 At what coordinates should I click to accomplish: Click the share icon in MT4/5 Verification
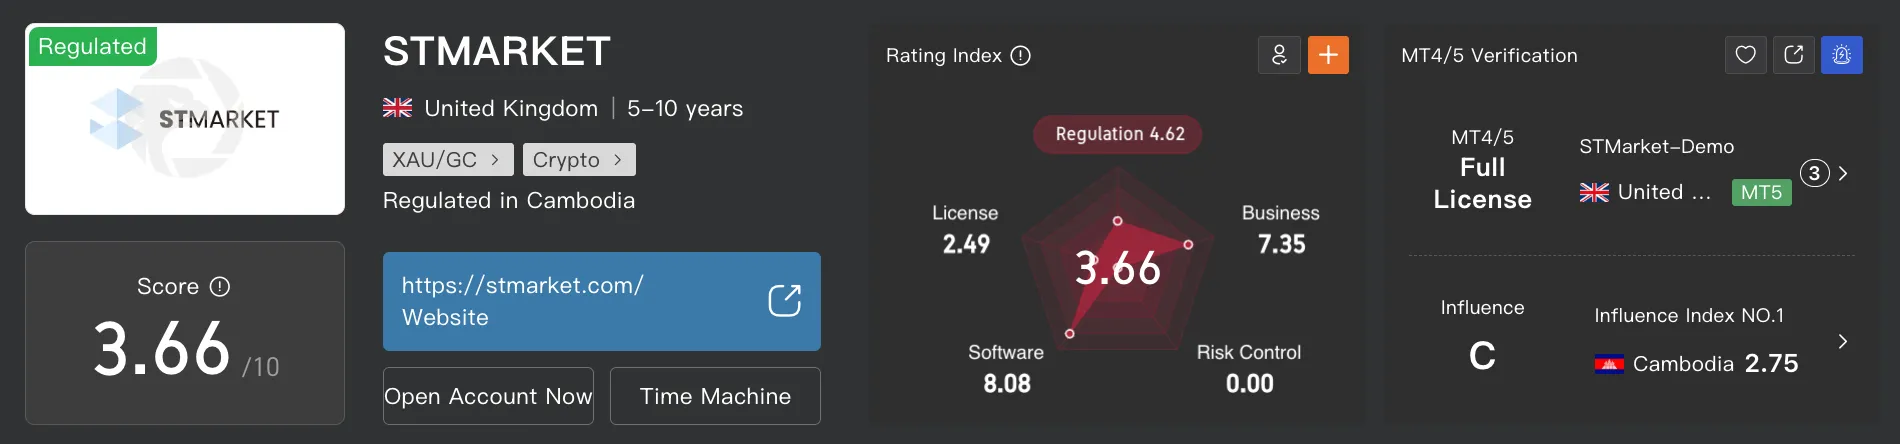tap(1794, 55)
